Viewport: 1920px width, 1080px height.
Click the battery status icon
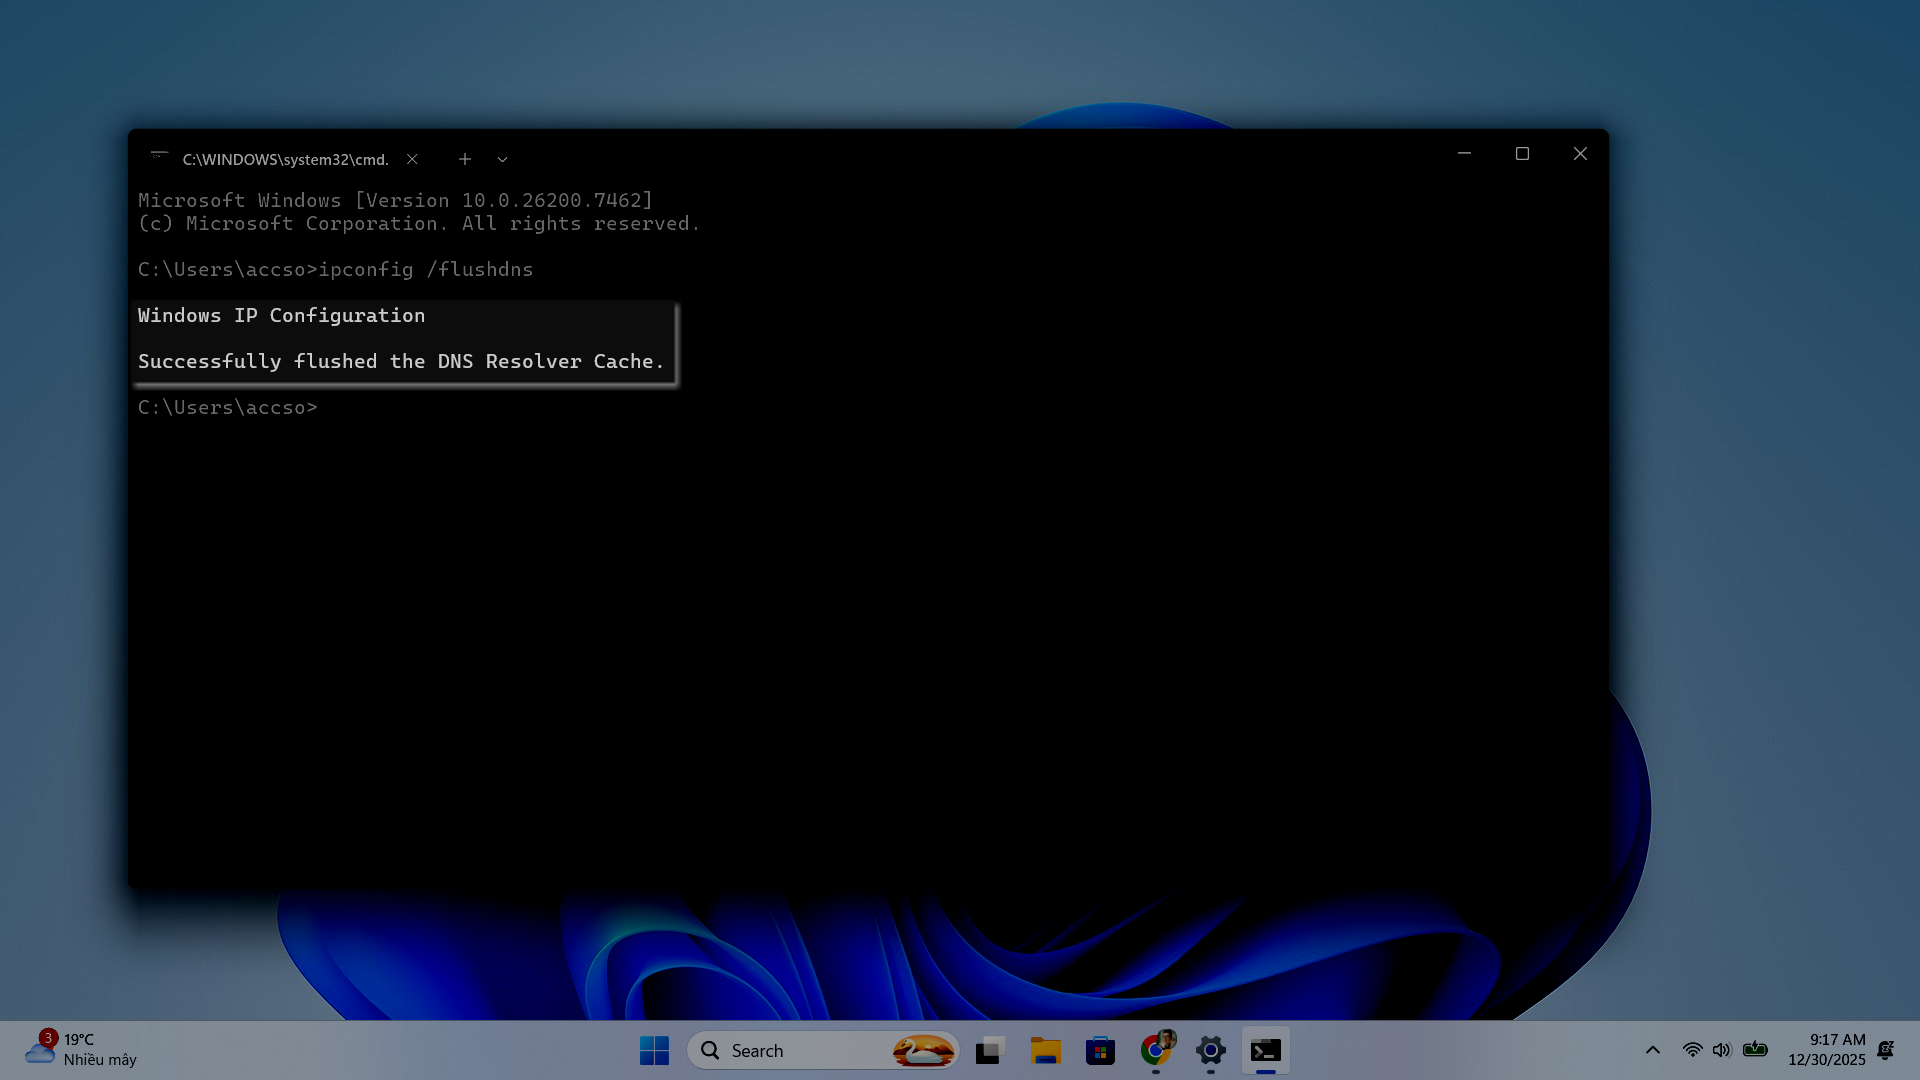(x=1755, y=1050)
